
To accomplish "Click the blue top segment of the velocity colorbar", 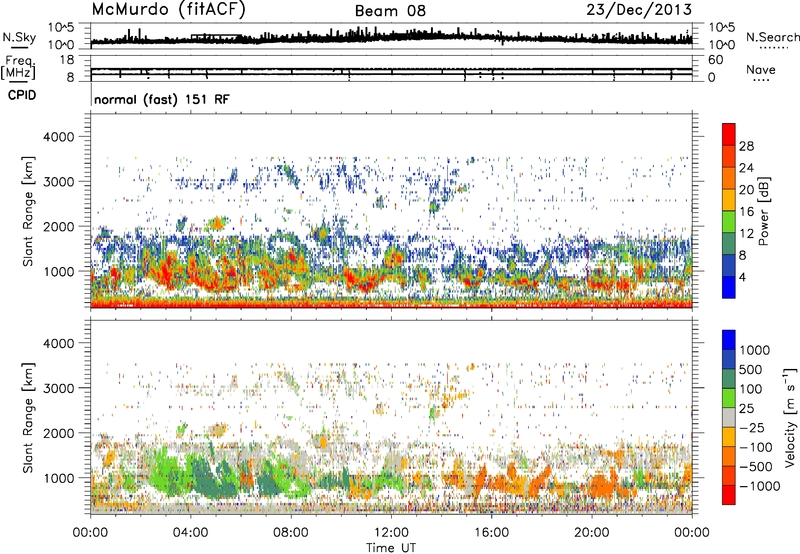I will point(729,340).
